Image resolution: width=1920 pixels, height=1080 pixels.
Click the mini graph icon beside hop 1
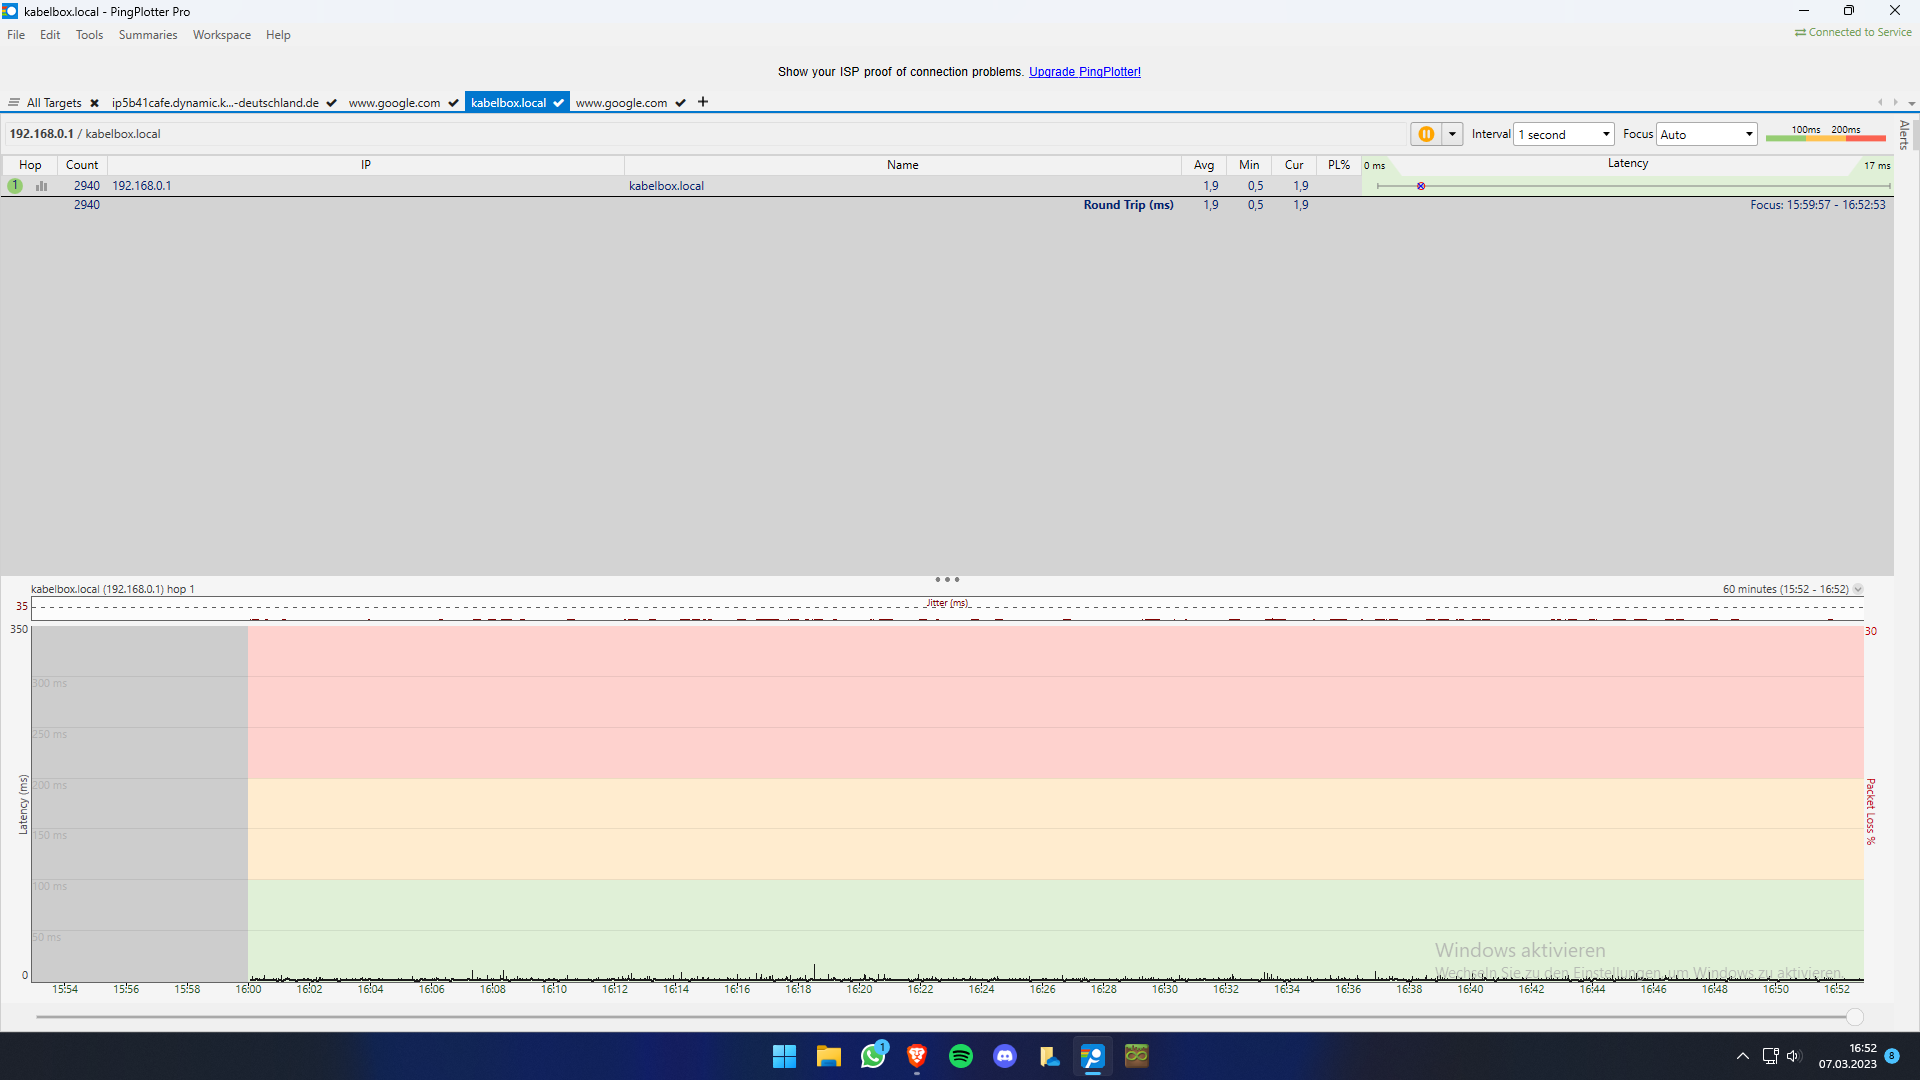tap(41, 185)
